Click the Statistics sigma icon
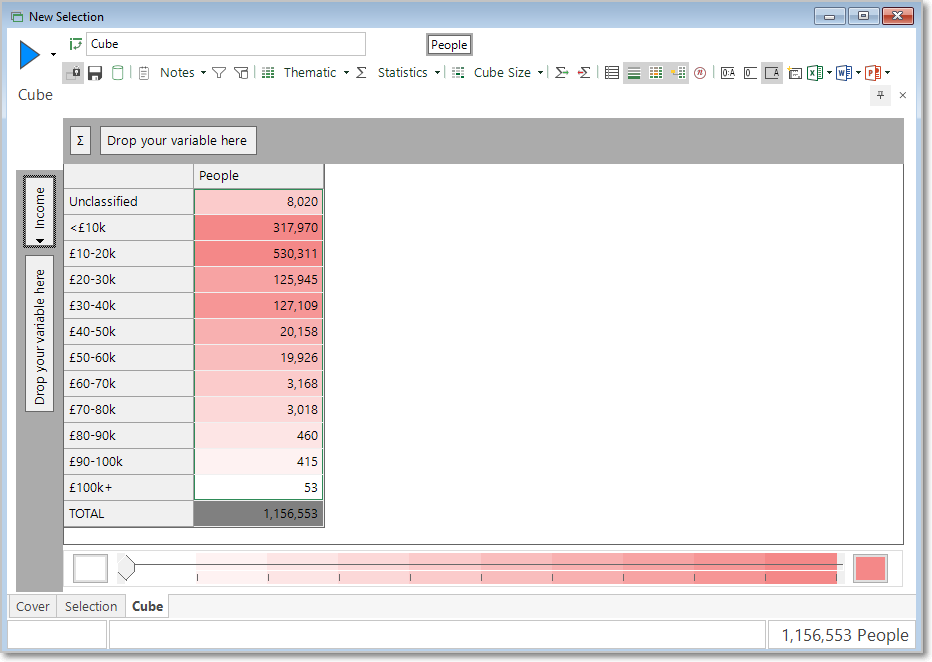The width and height of the screenshot is (932, 662). tap(361, 72)
